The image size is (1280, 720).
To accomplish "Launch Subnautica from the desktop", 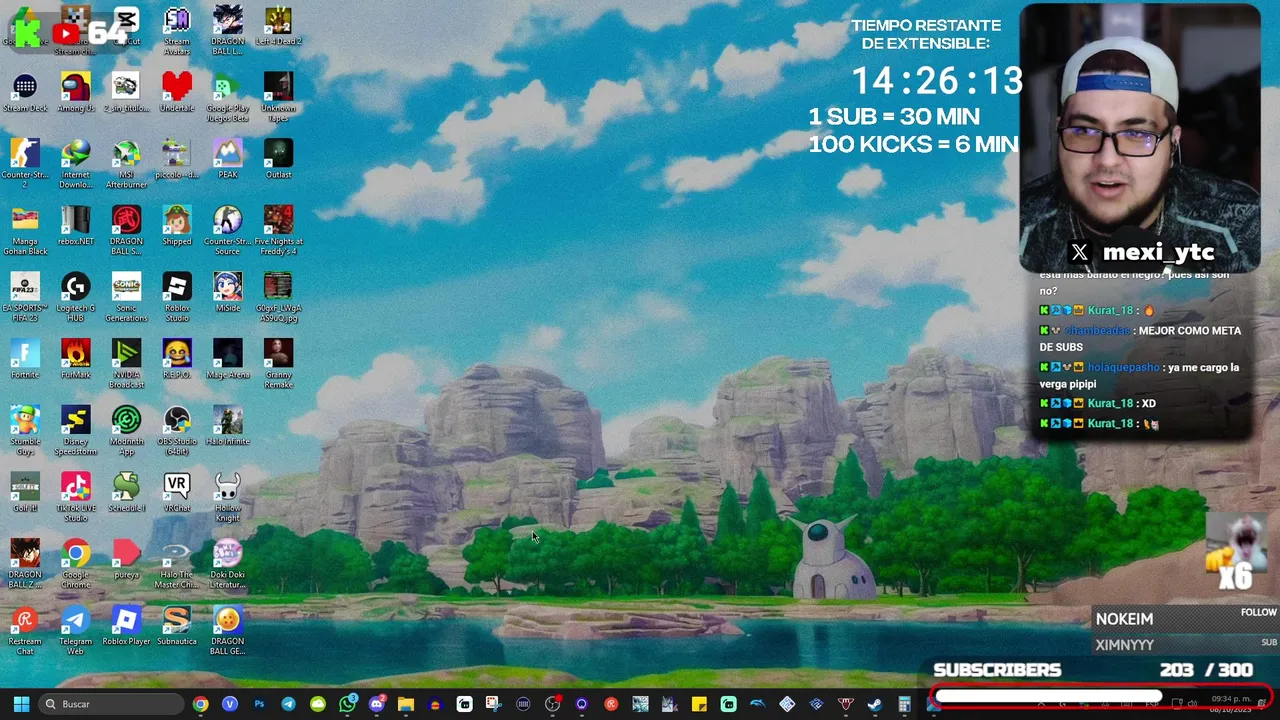I will click(177, 627).
